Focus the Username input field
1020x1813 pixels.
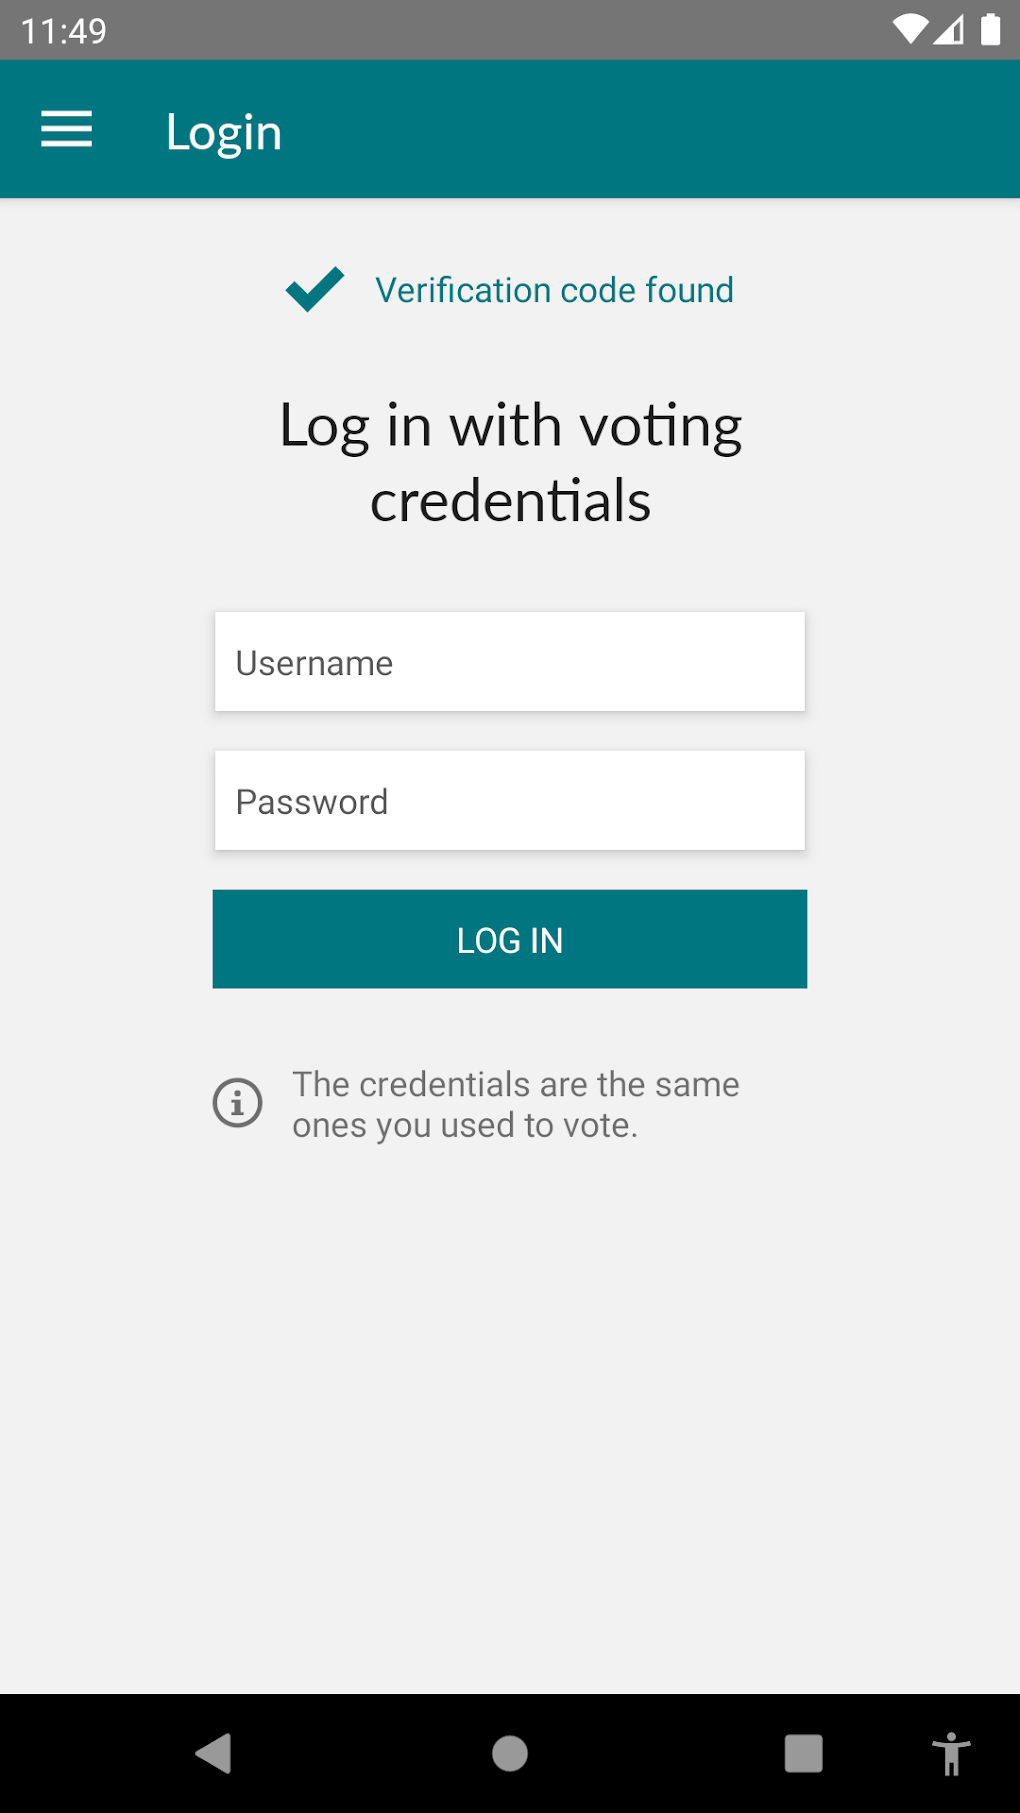coord(510,662)
